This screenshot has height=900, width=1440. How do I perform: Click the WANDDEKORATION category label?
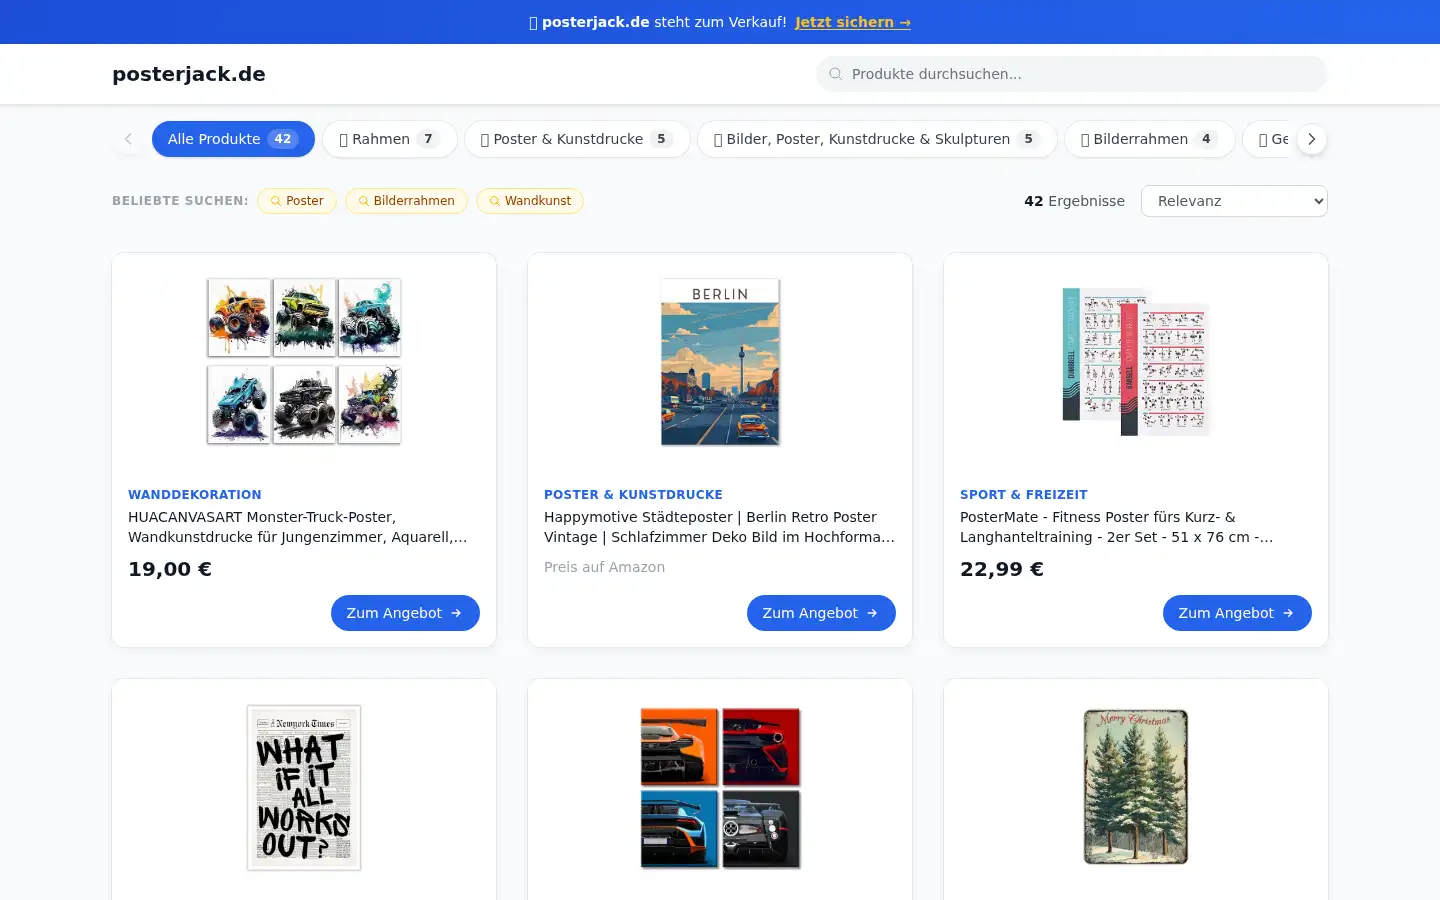(195, 495)
